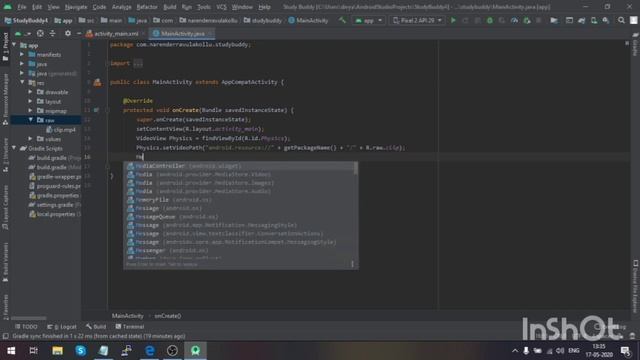This screenshot has height=360, width=640.
Task: Expand the manifests folder
Action: [22, 54]
